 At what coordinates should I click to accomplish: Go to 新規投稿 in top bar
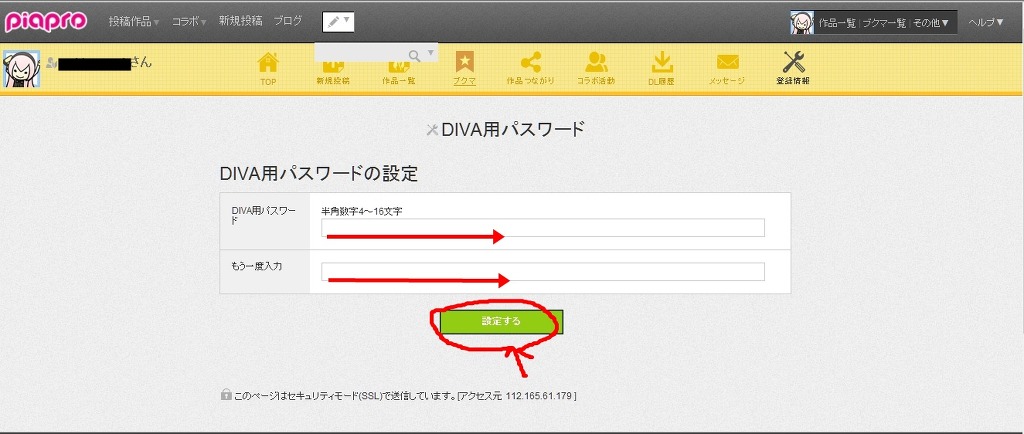(x=240, y=21)
